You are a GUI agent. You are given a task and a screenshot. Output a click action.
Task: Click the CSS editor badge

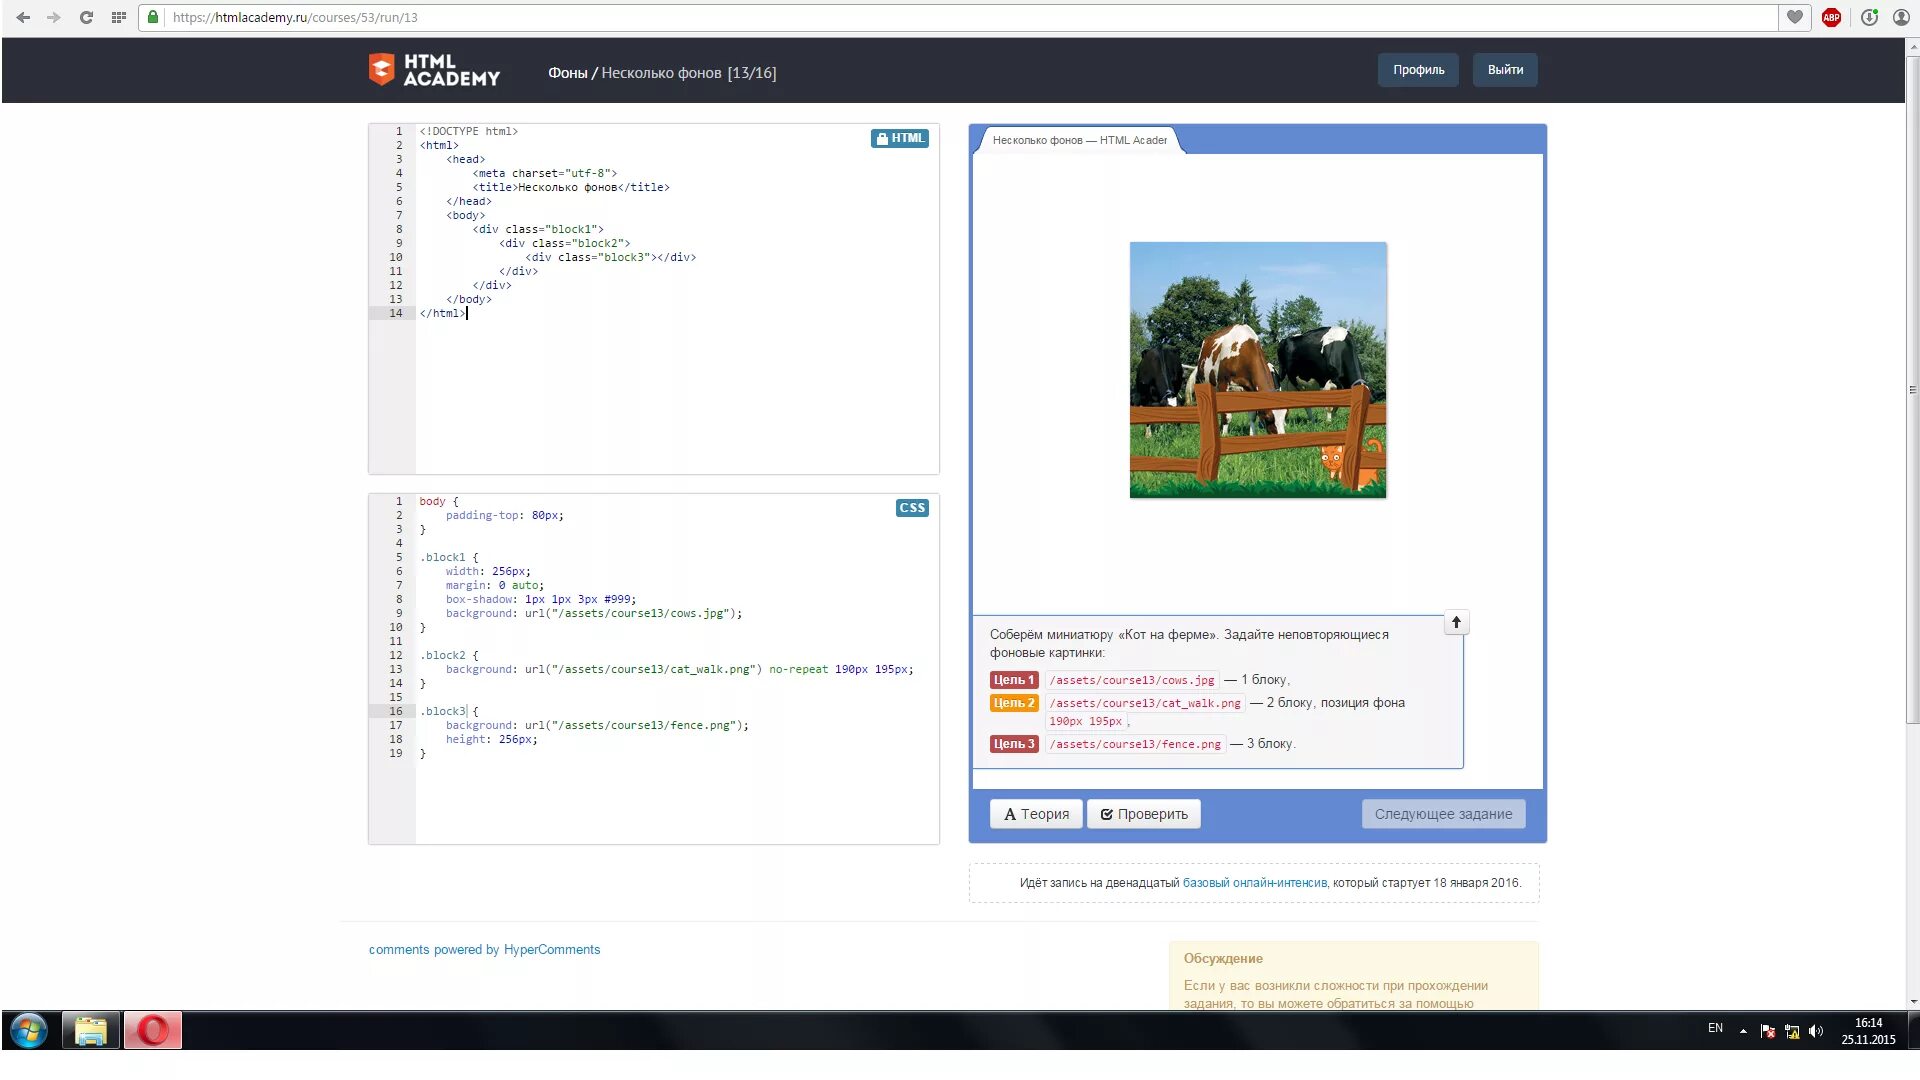pyautogui.click(x=911, y=508)
